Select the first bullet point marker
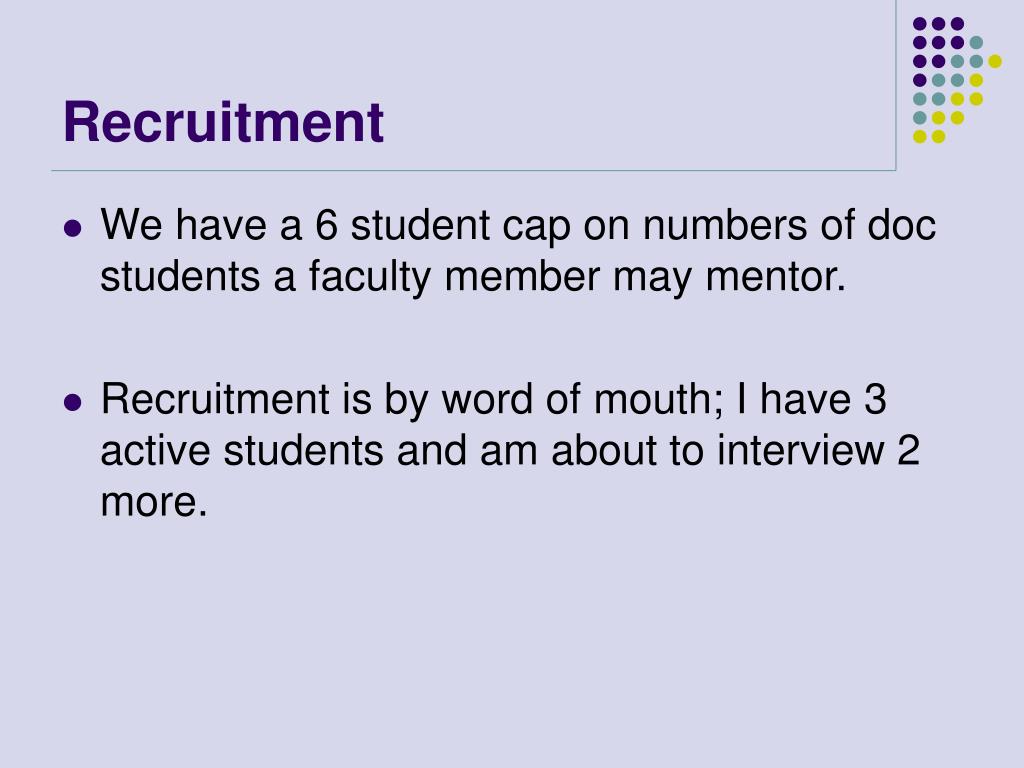This screenshot has width=1024, height=768. click(73, 229)
